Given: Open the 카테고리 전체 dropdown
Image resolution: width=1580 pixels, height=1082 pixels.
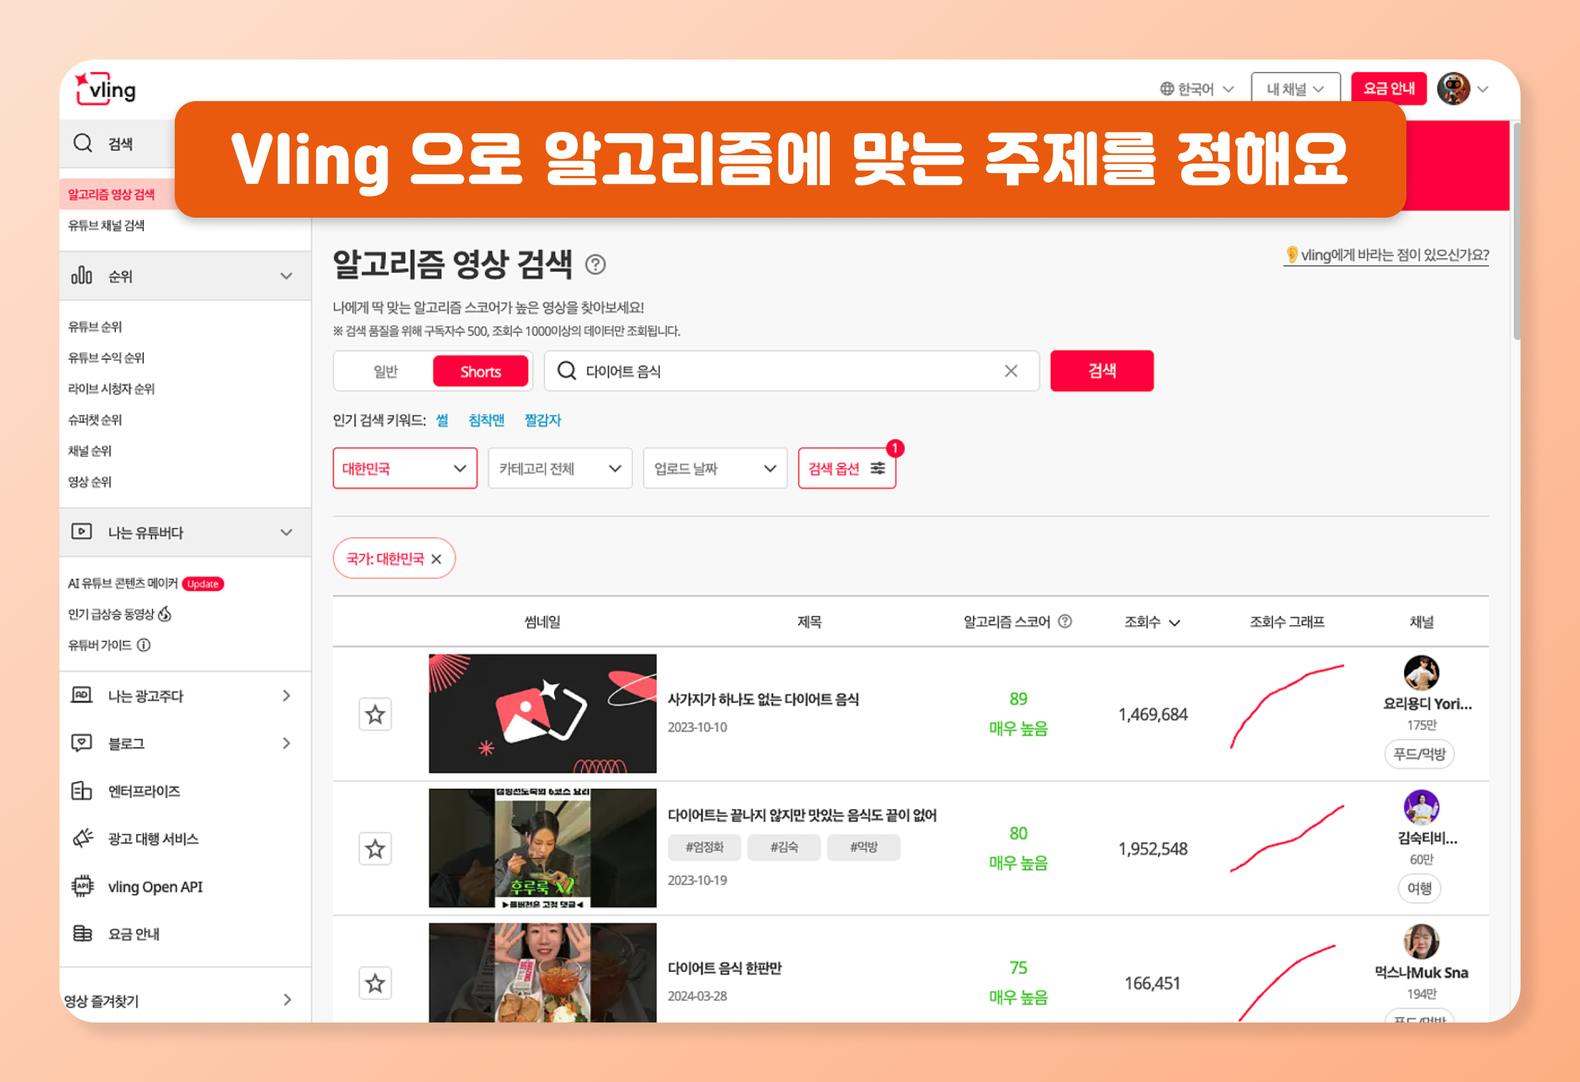Looking at the screenshot, I should 560,468.
